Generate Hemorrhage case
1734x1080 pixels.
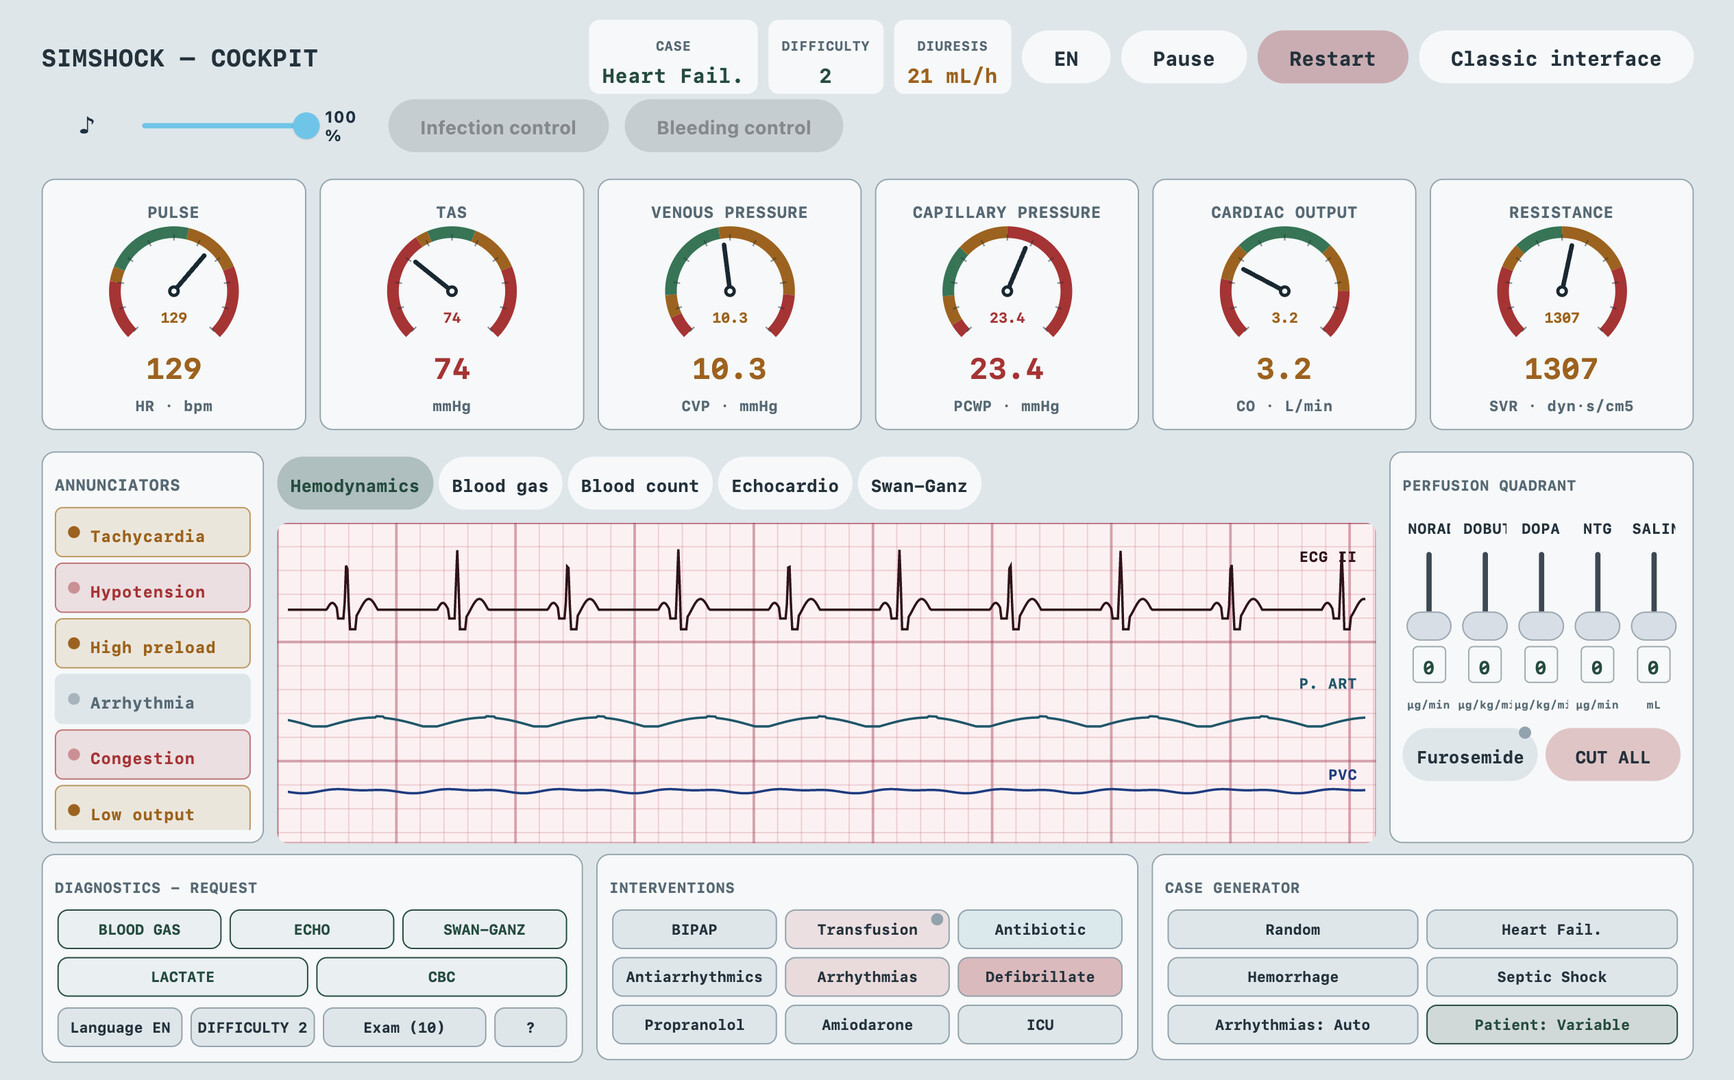click(x=1293, y=977)
